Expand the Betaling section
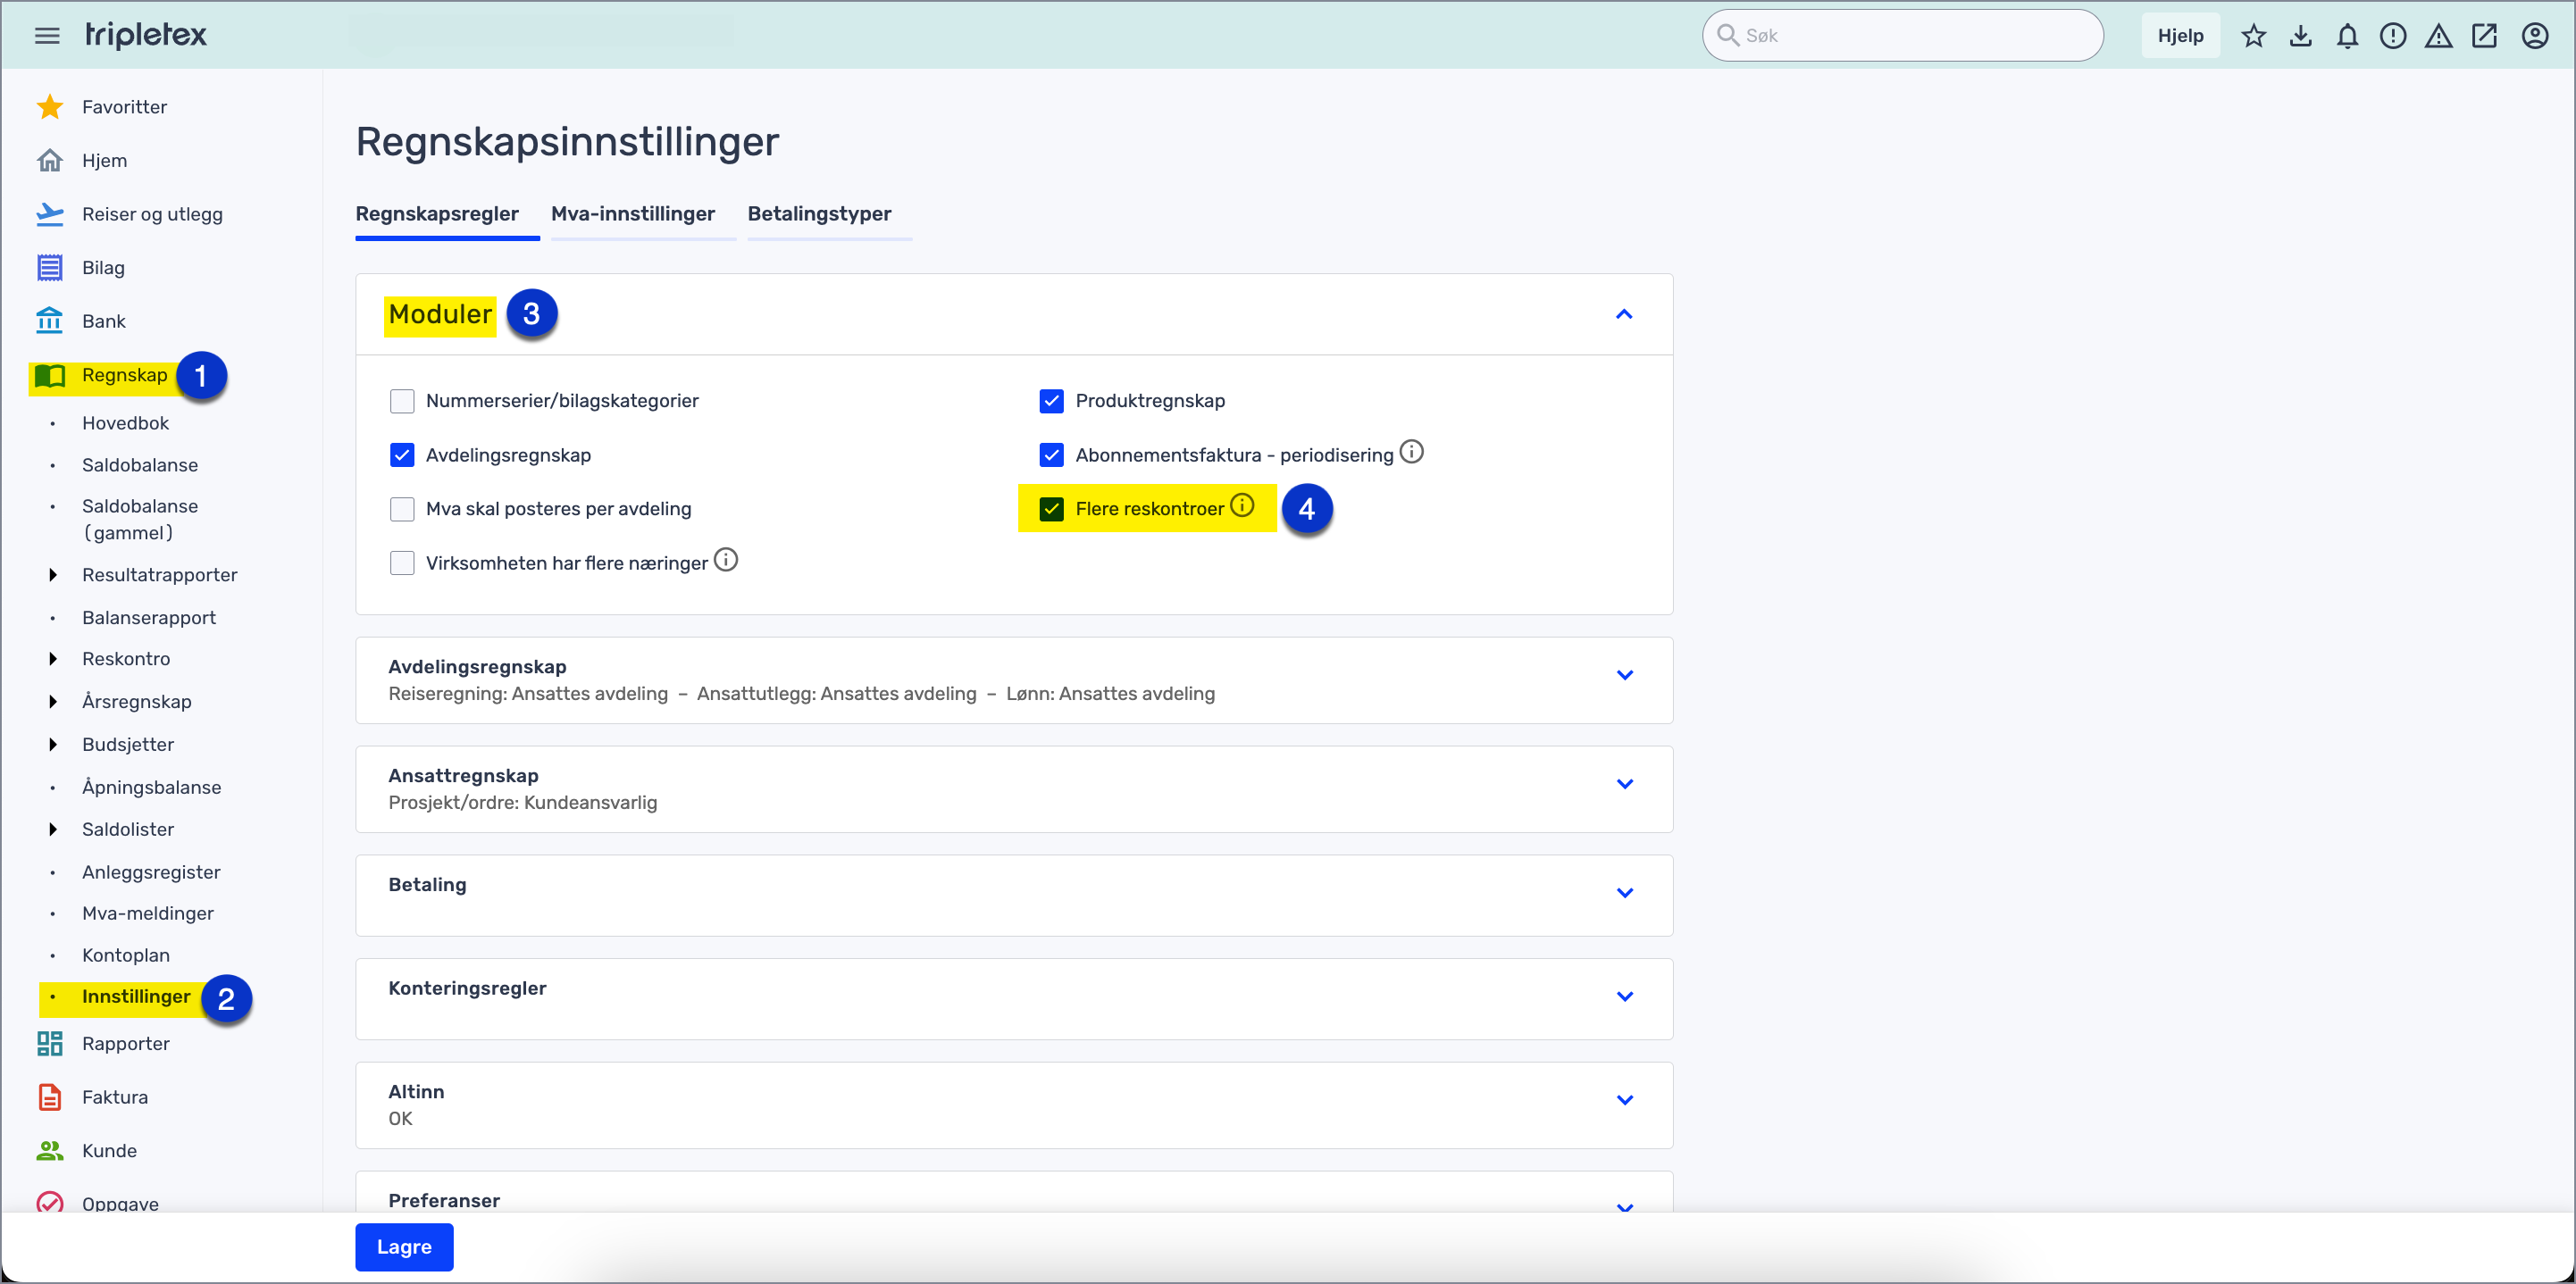 [1624, 893]
